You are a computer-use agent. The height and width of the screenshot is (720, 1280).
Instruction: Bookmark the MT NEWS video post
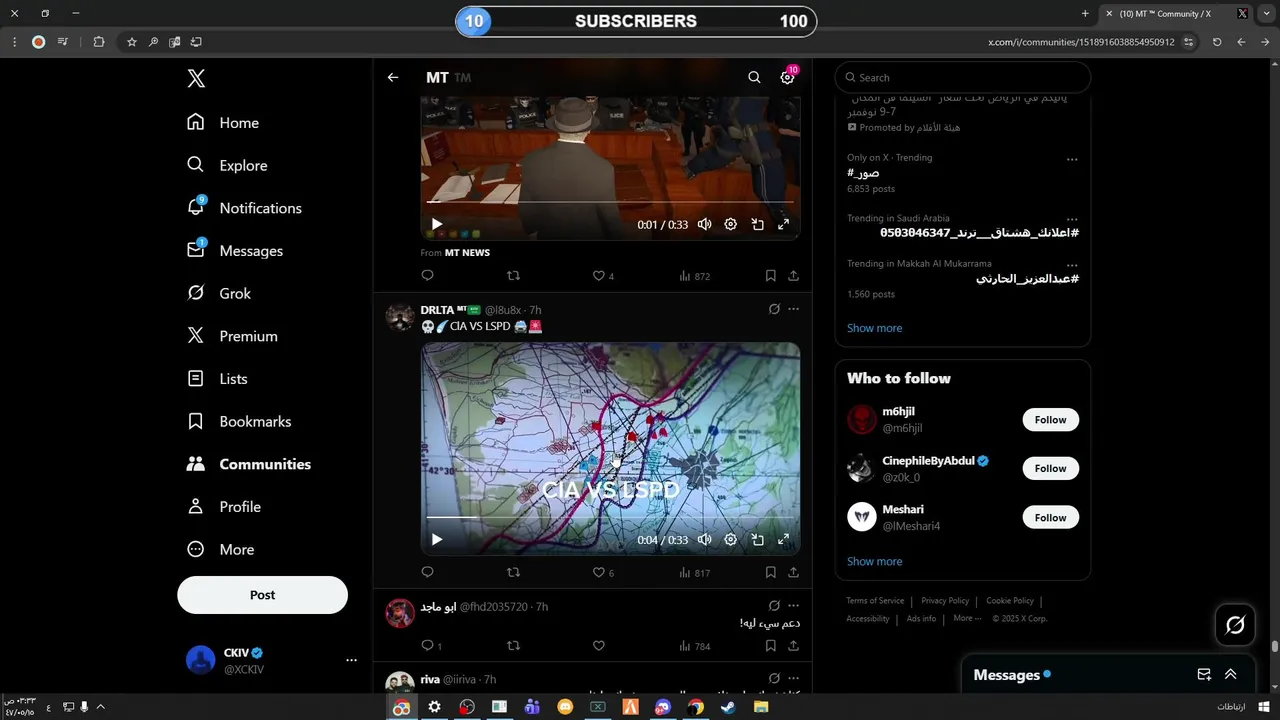770,276
